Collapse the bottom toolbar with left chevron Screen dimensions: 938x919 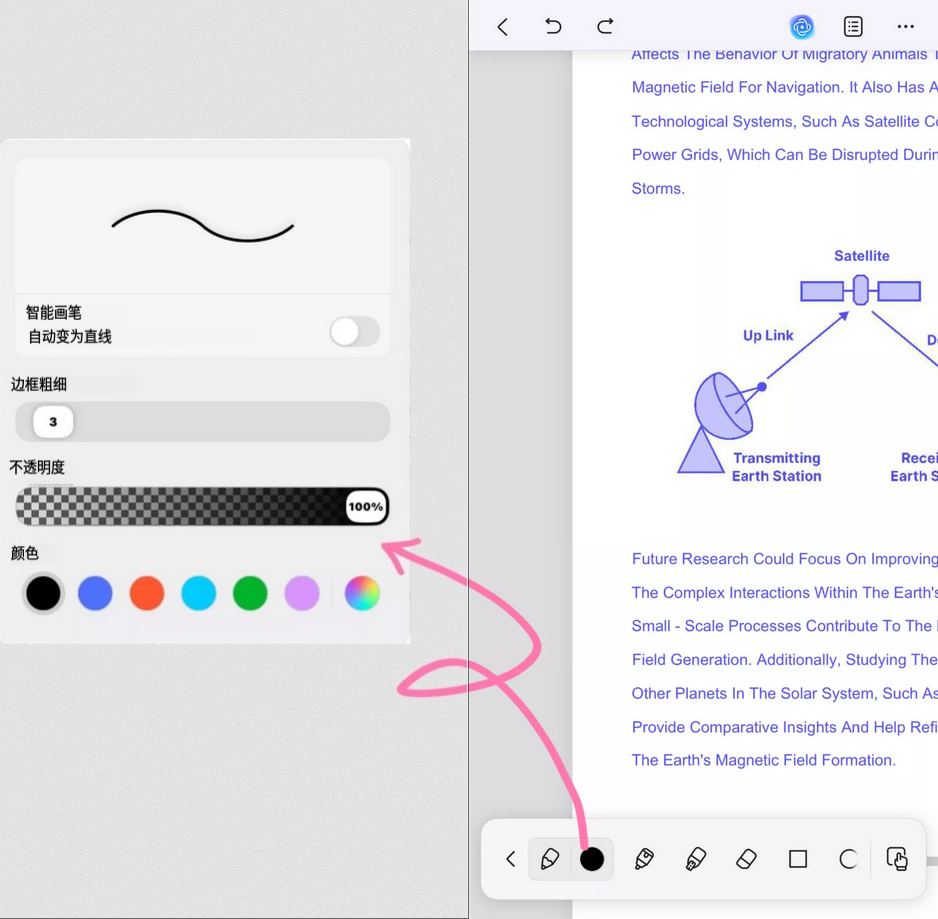point(511,859)
